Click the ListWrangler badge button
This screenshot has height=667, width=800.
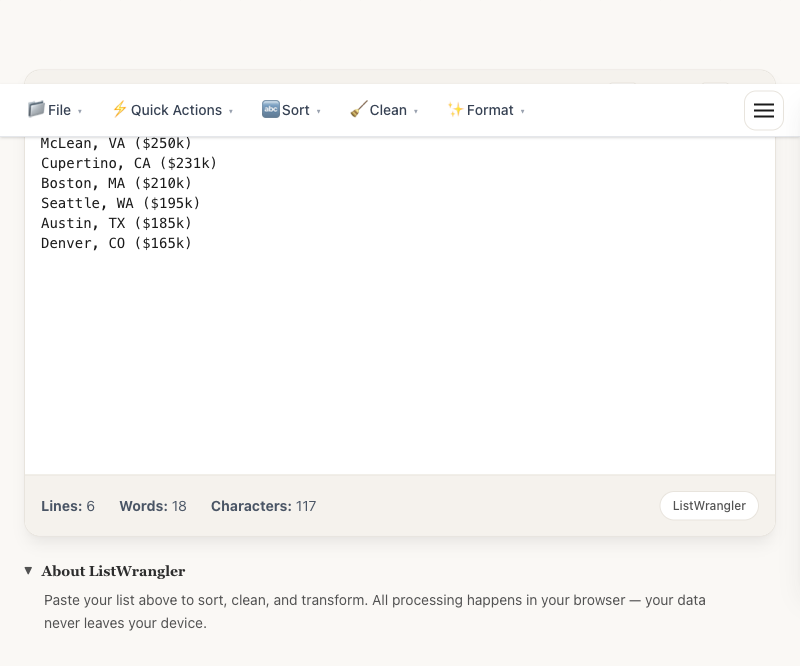click(709, 506)
